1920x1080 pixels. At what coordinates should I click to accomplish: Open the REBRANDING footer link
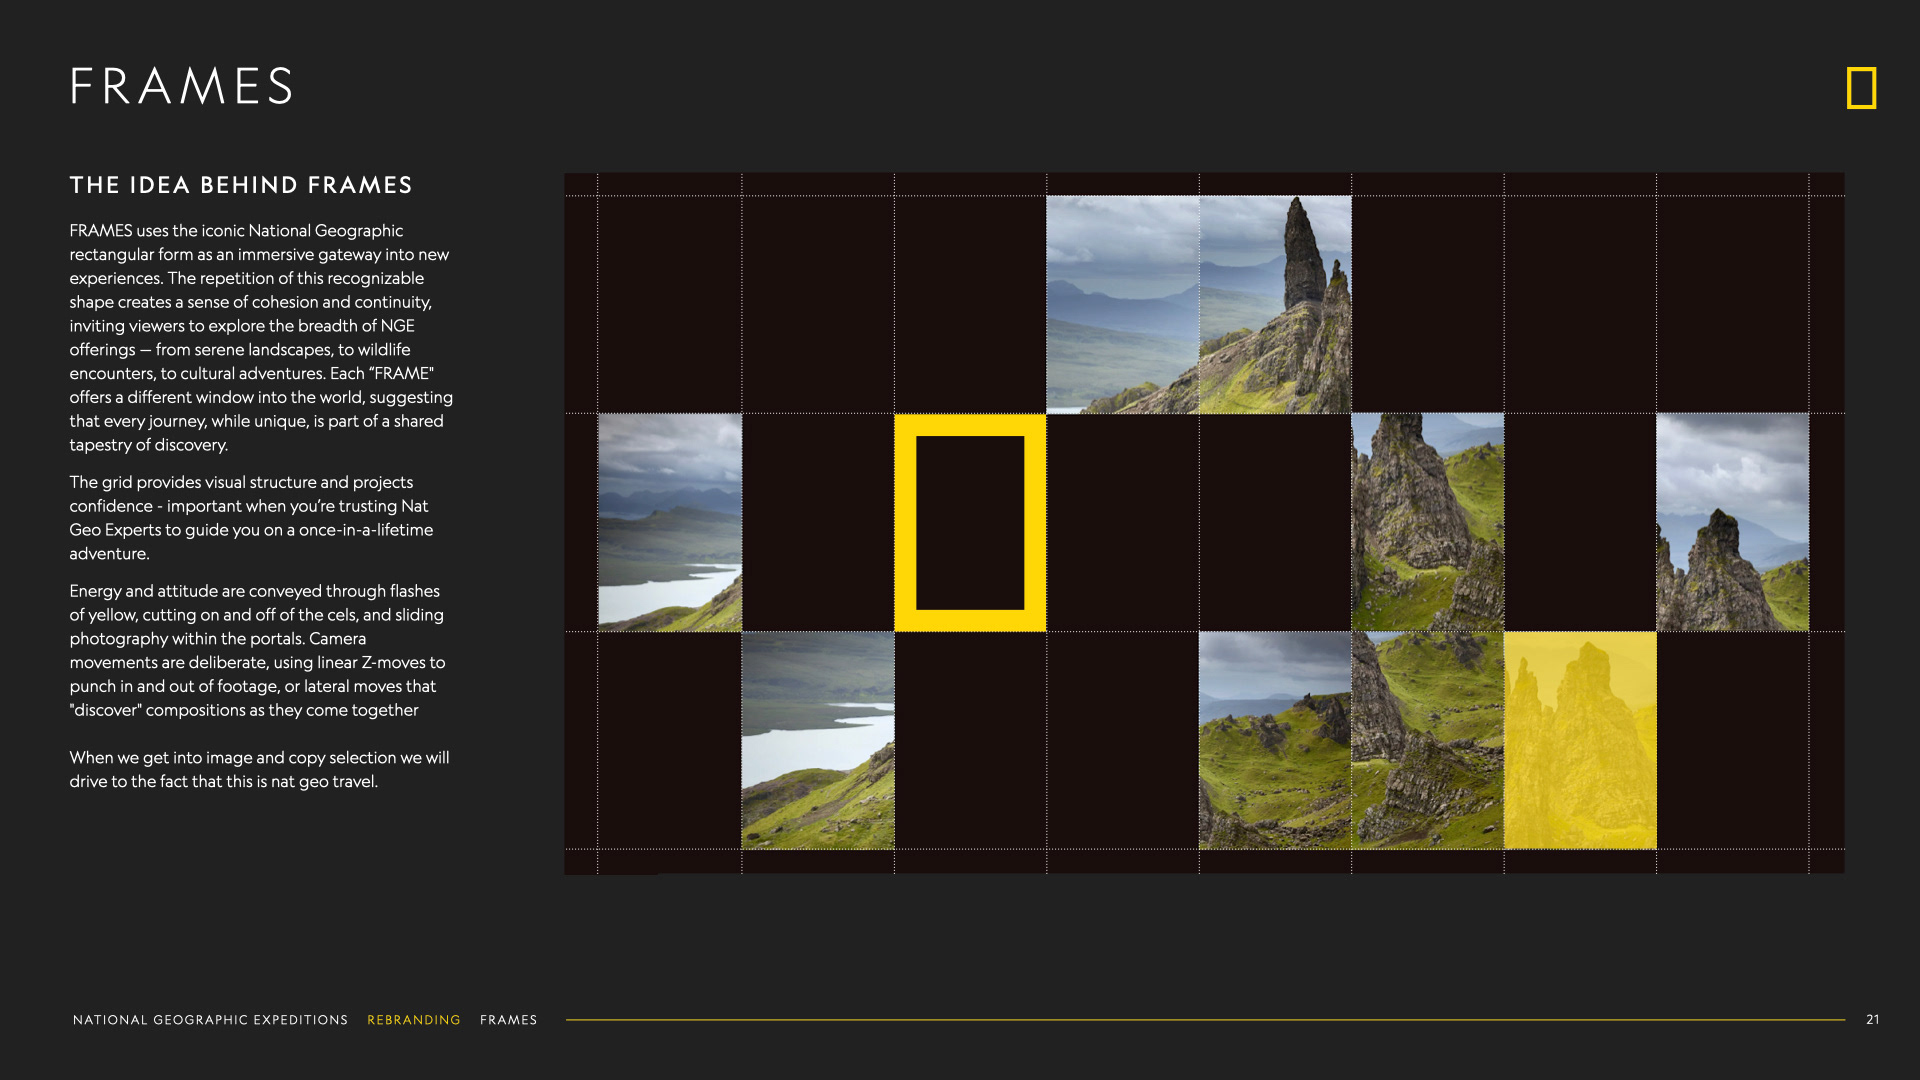414,1020
